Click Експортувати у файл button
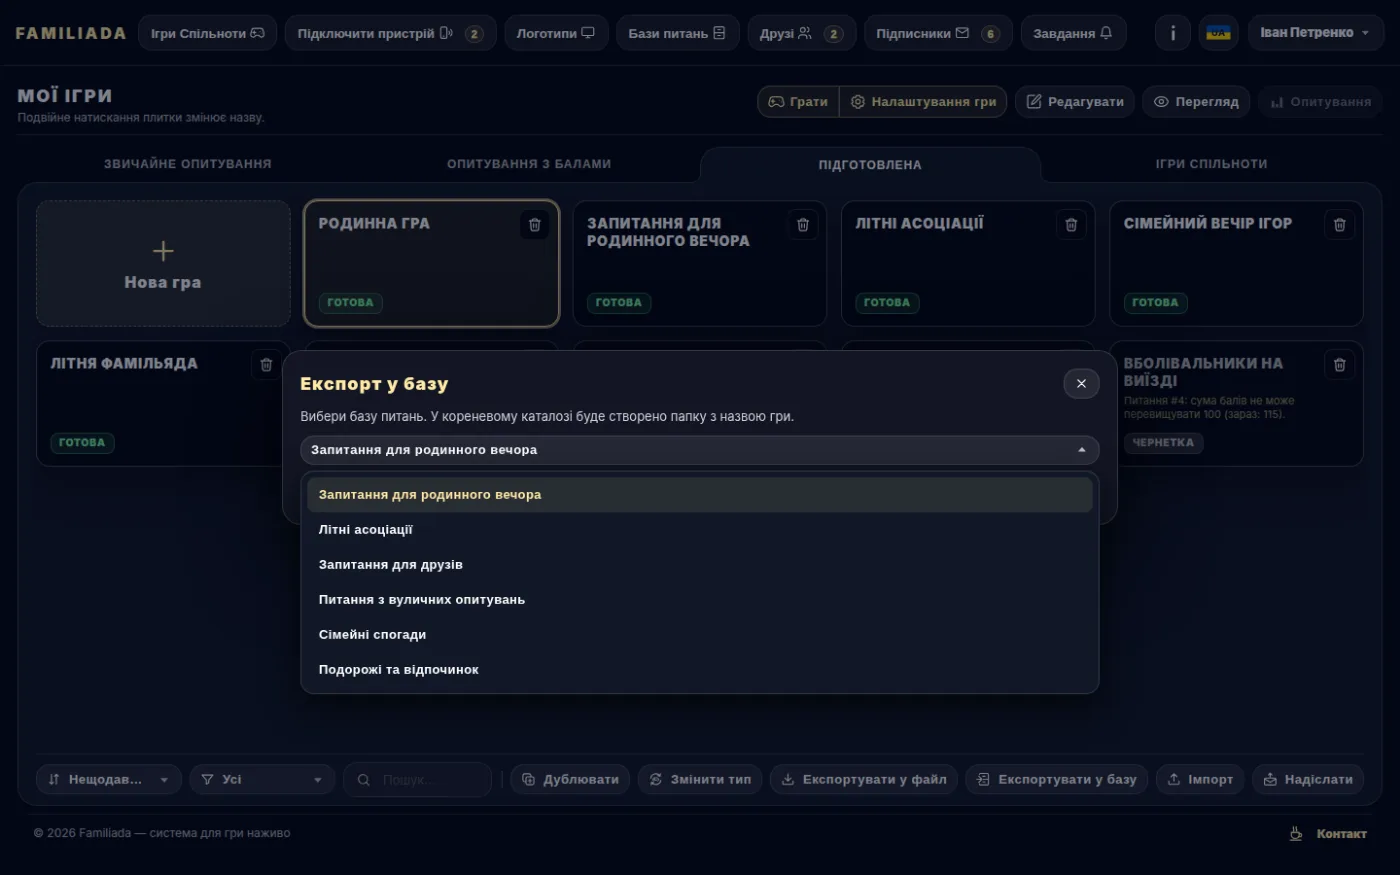 click(864, 780)
